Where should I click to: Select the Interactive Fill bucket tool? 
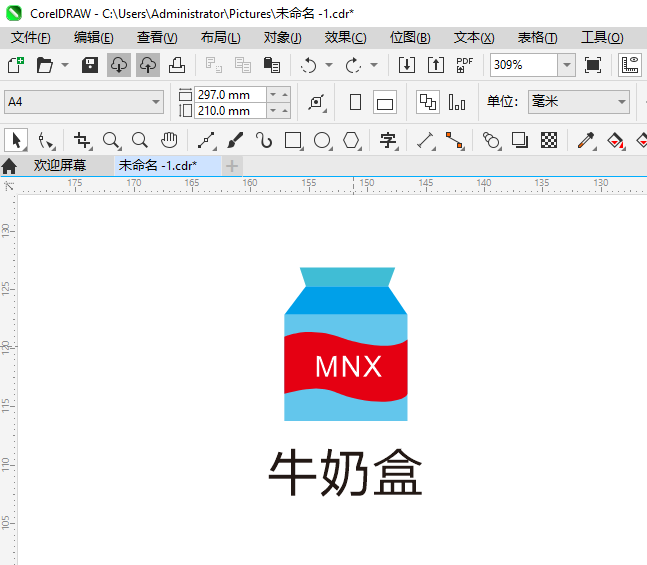coord(616,141)
